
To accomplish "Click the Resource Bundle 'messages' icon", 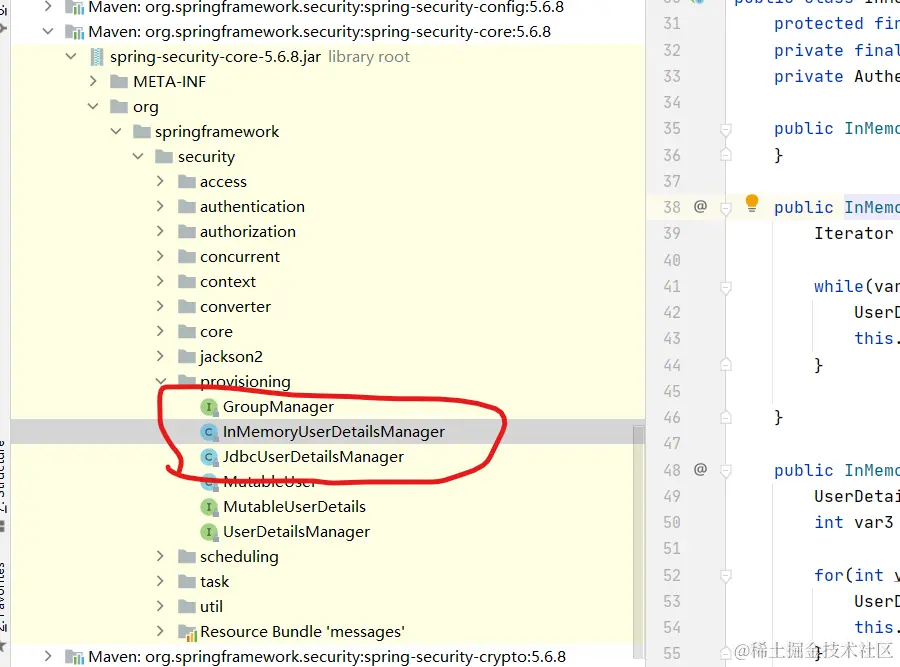I will coord(188,632).
